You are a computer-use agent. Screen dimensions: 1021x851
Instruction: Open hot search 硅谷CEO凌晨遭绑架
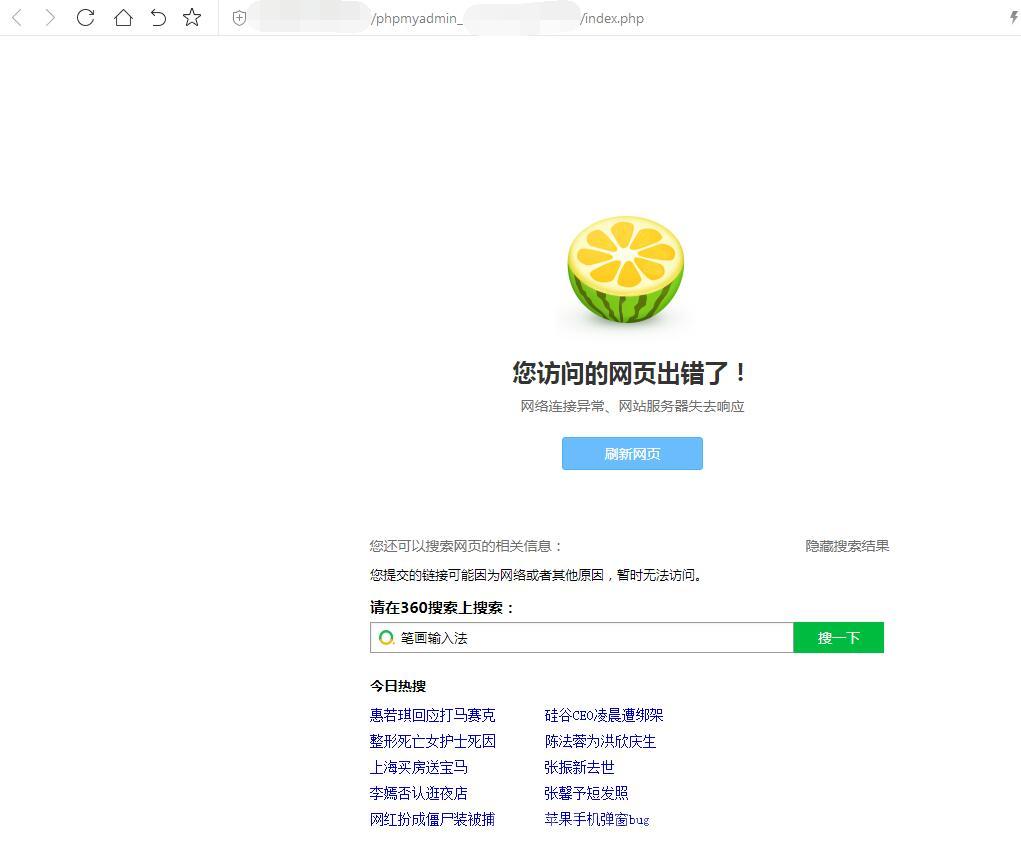603,715
